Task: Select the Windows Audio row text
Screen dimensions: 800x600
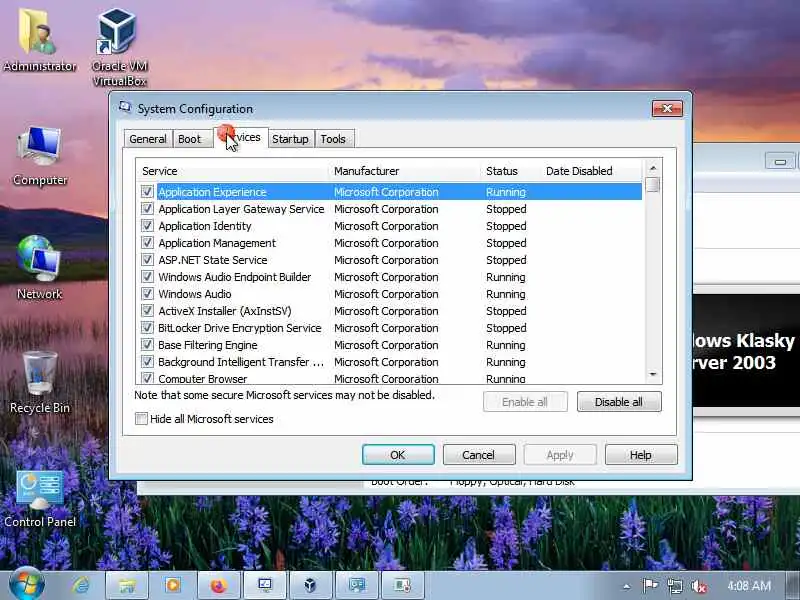Action: coord(195,294)
